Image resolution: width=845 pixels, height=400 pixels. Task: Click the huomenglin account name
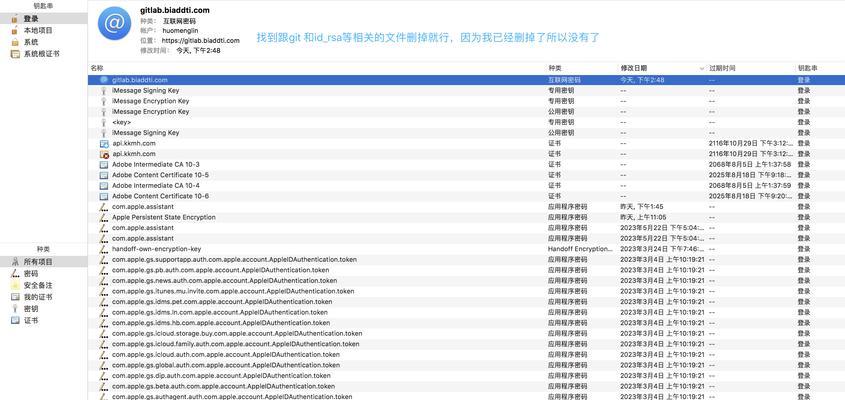pyautogui.click(x=181, y=31)
